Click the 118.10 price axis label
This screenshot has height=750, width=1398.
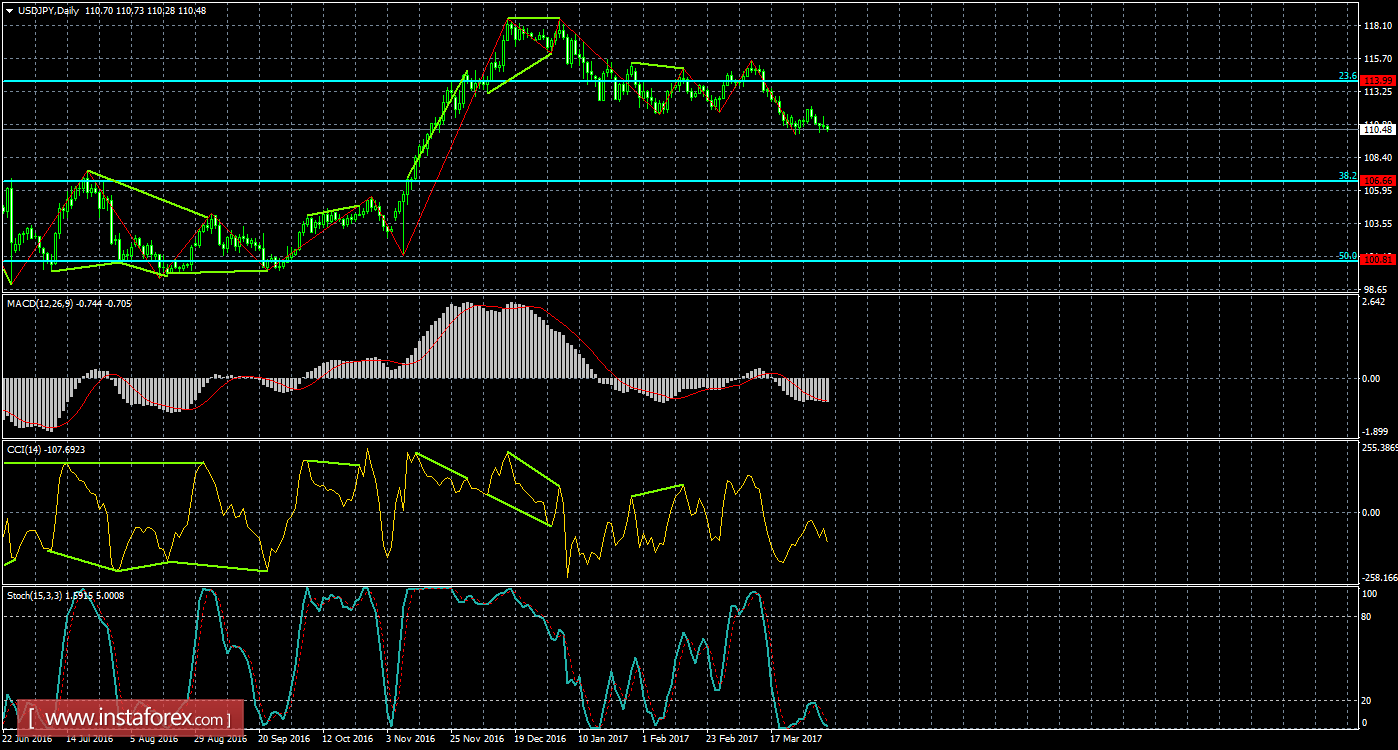click(1378, 26)
